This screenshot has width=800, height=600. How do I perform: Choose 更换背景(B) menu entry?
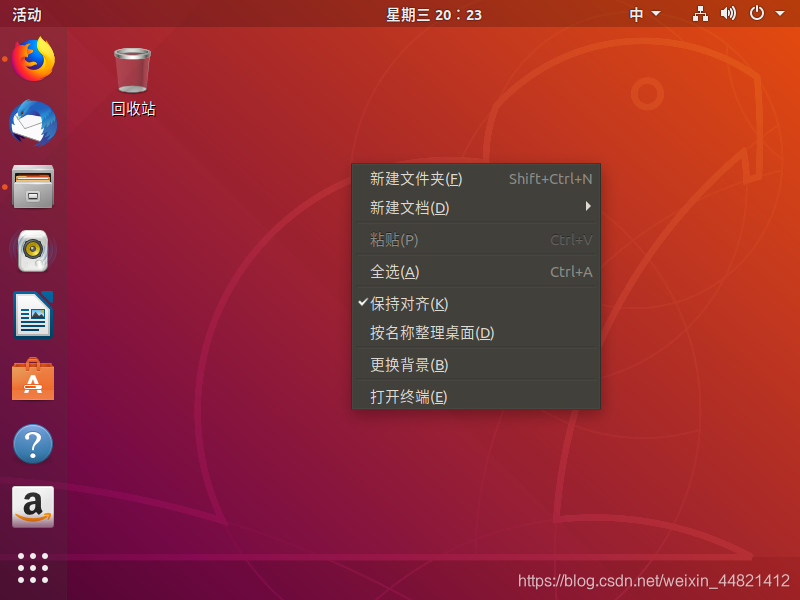click(x=476, y=365)
